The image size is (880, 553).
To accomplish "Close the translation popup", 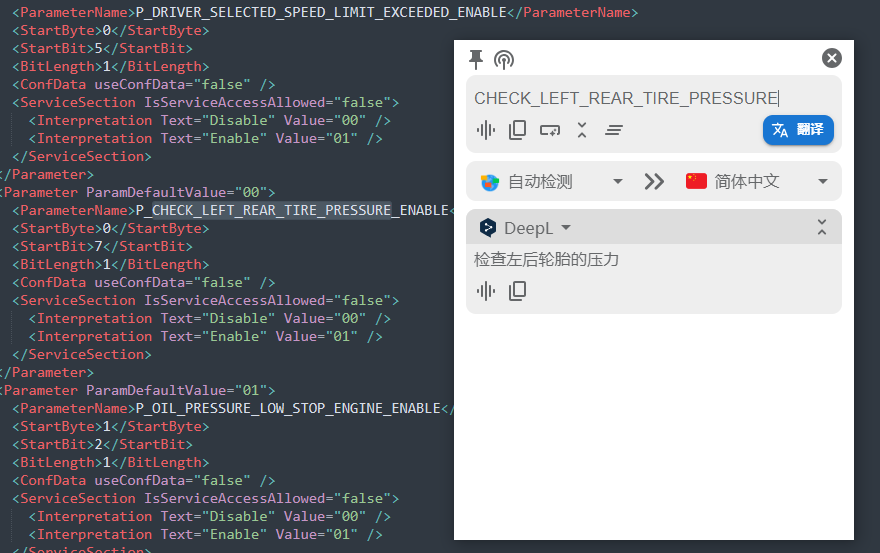I will 831,58.
